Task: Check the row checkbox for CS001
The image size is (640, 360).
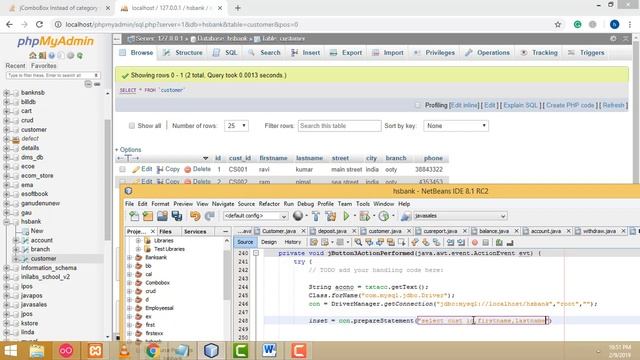Action: pyautogui.click(x=122, y=169)
